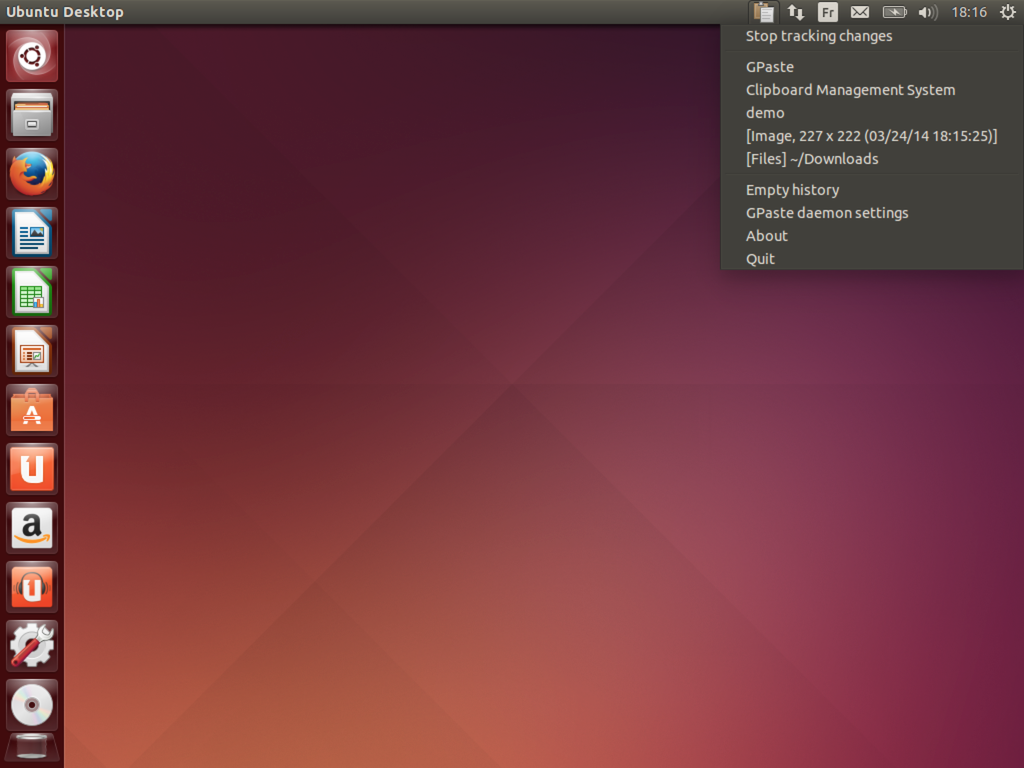This screenshot has width=1024, height=768.
Task: Show the calendar from the 18:16 clock
Action: point(969,12)
